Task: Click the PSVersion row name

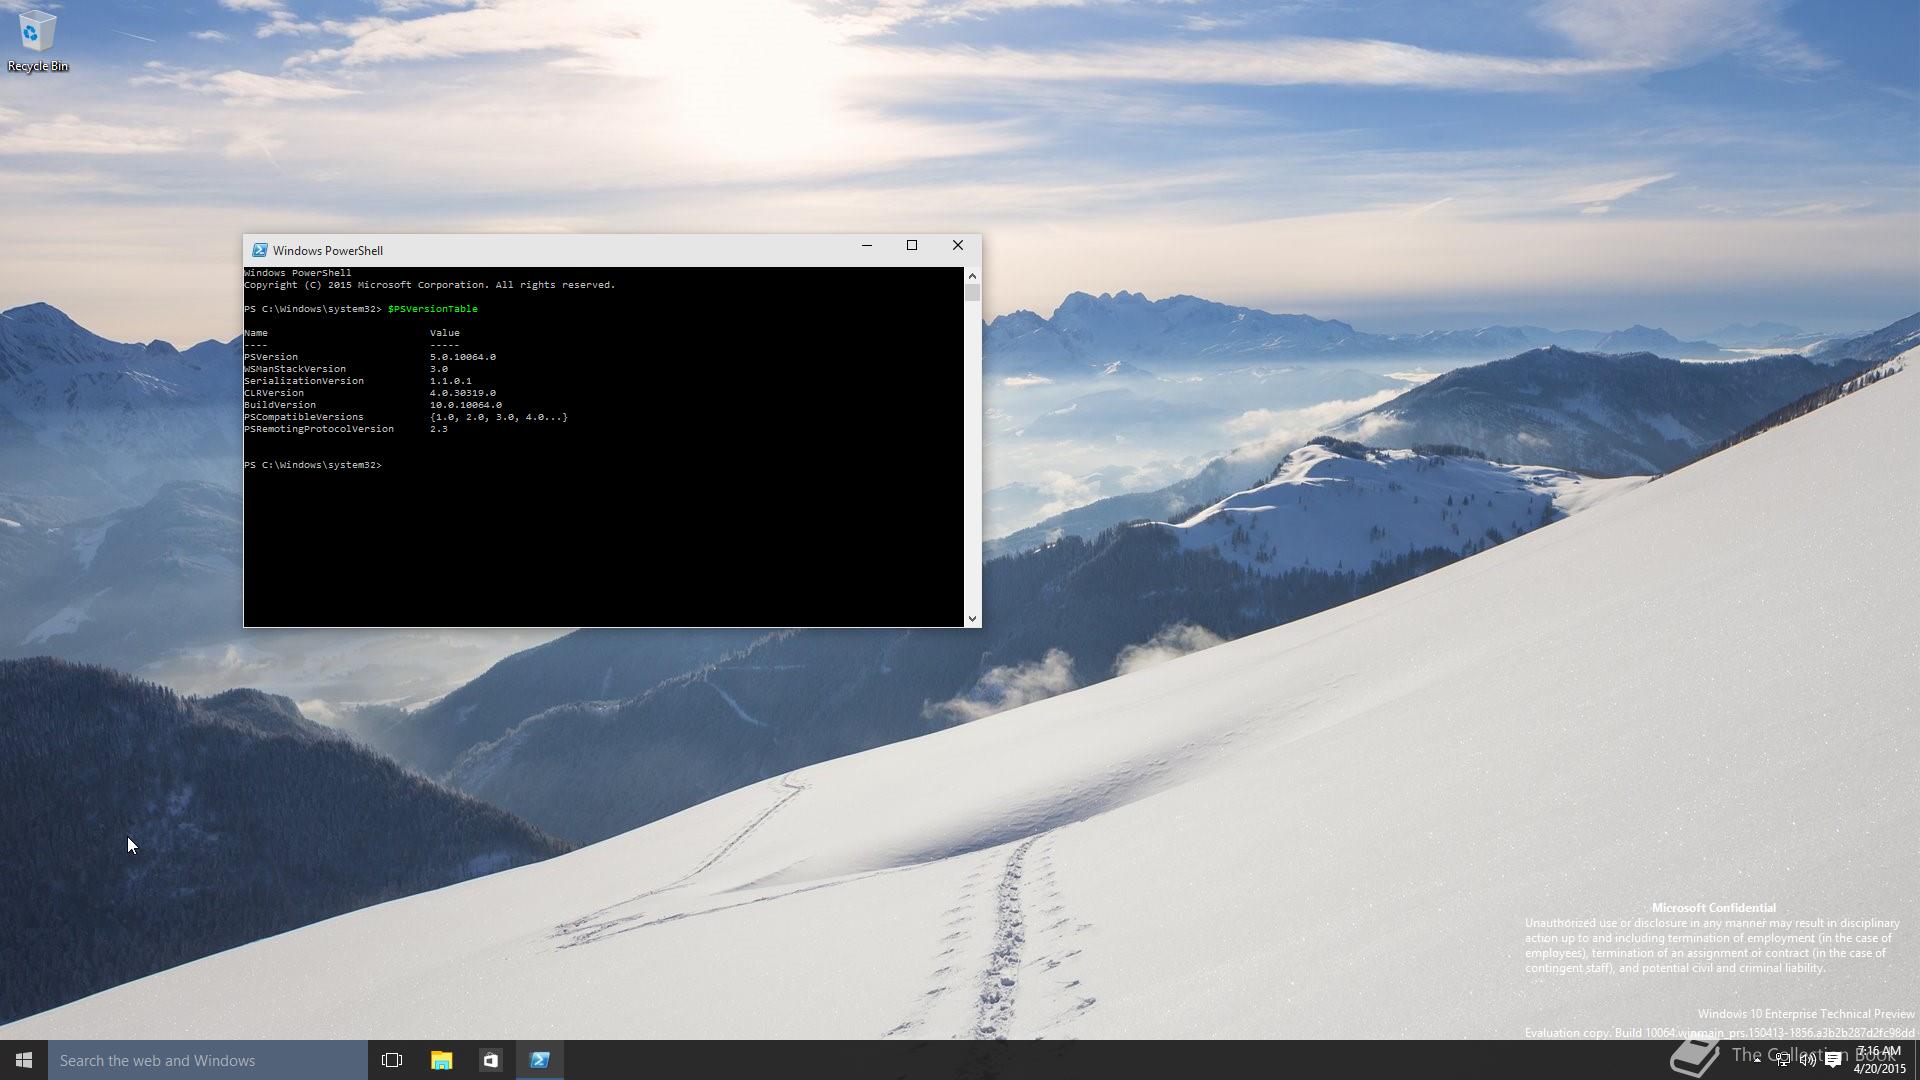Action: coord(271,357)
